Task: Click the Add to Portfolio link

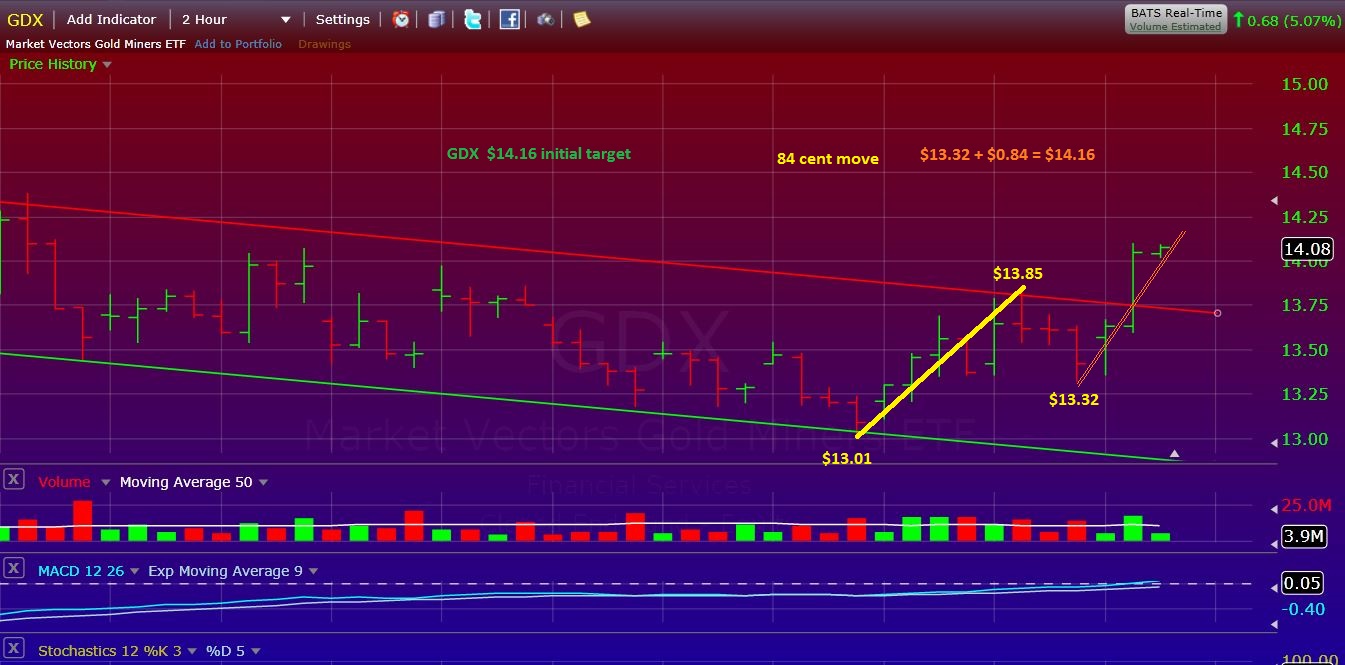Action: click(x=238, y=44)
